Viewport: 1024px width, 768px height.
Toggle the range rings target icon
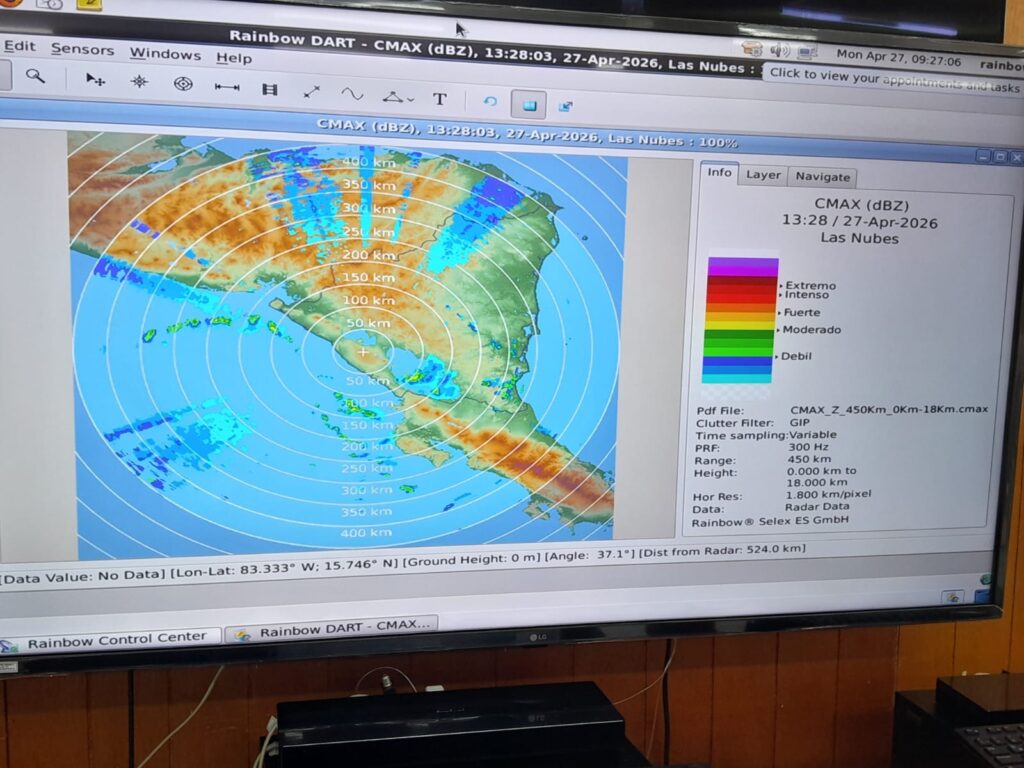point(183,84)
